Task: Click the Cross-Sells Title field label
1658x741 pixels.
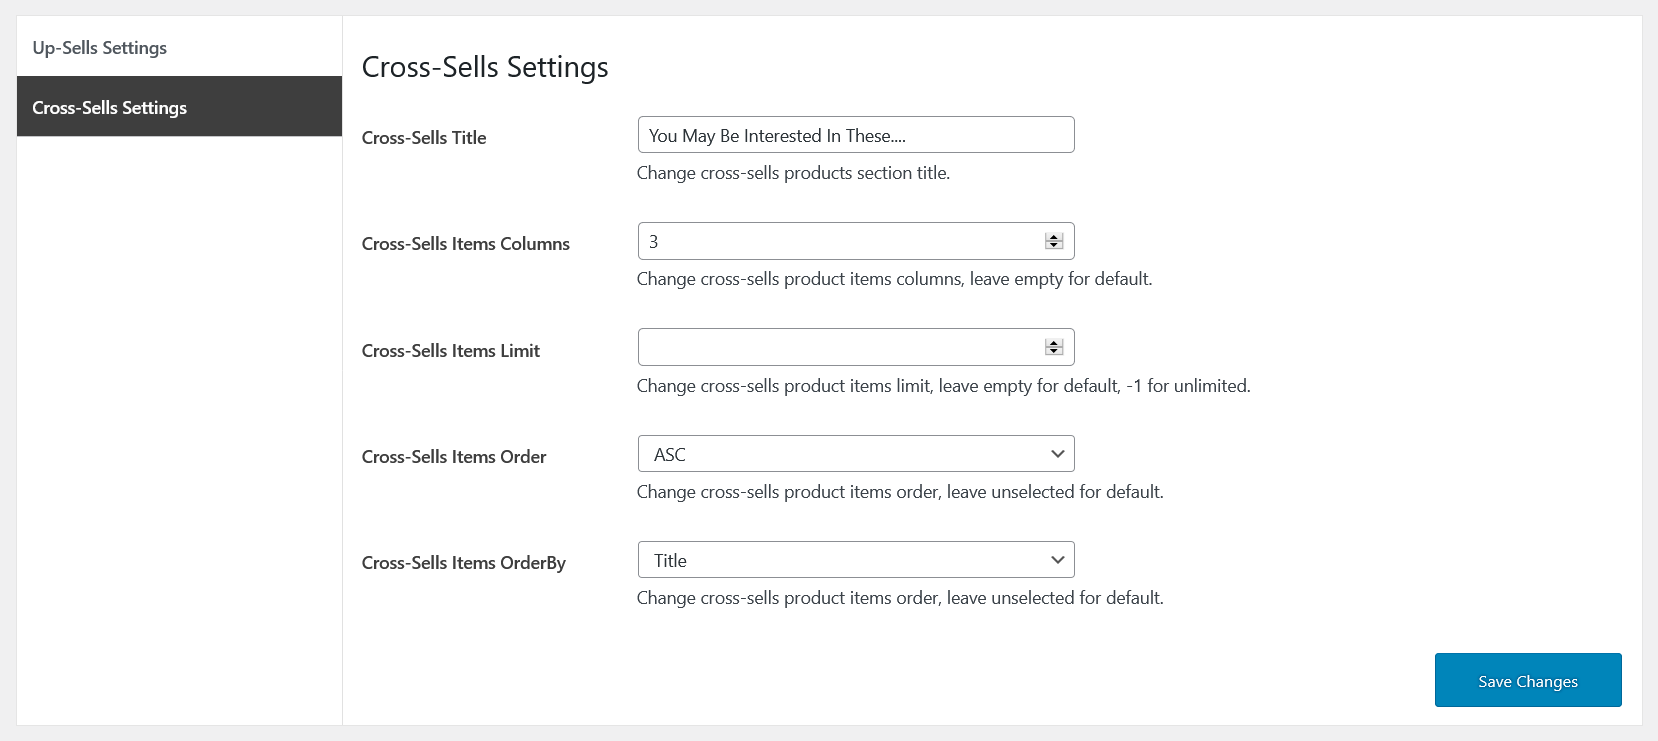Action: pyautogui.click(x=424, y=138)
